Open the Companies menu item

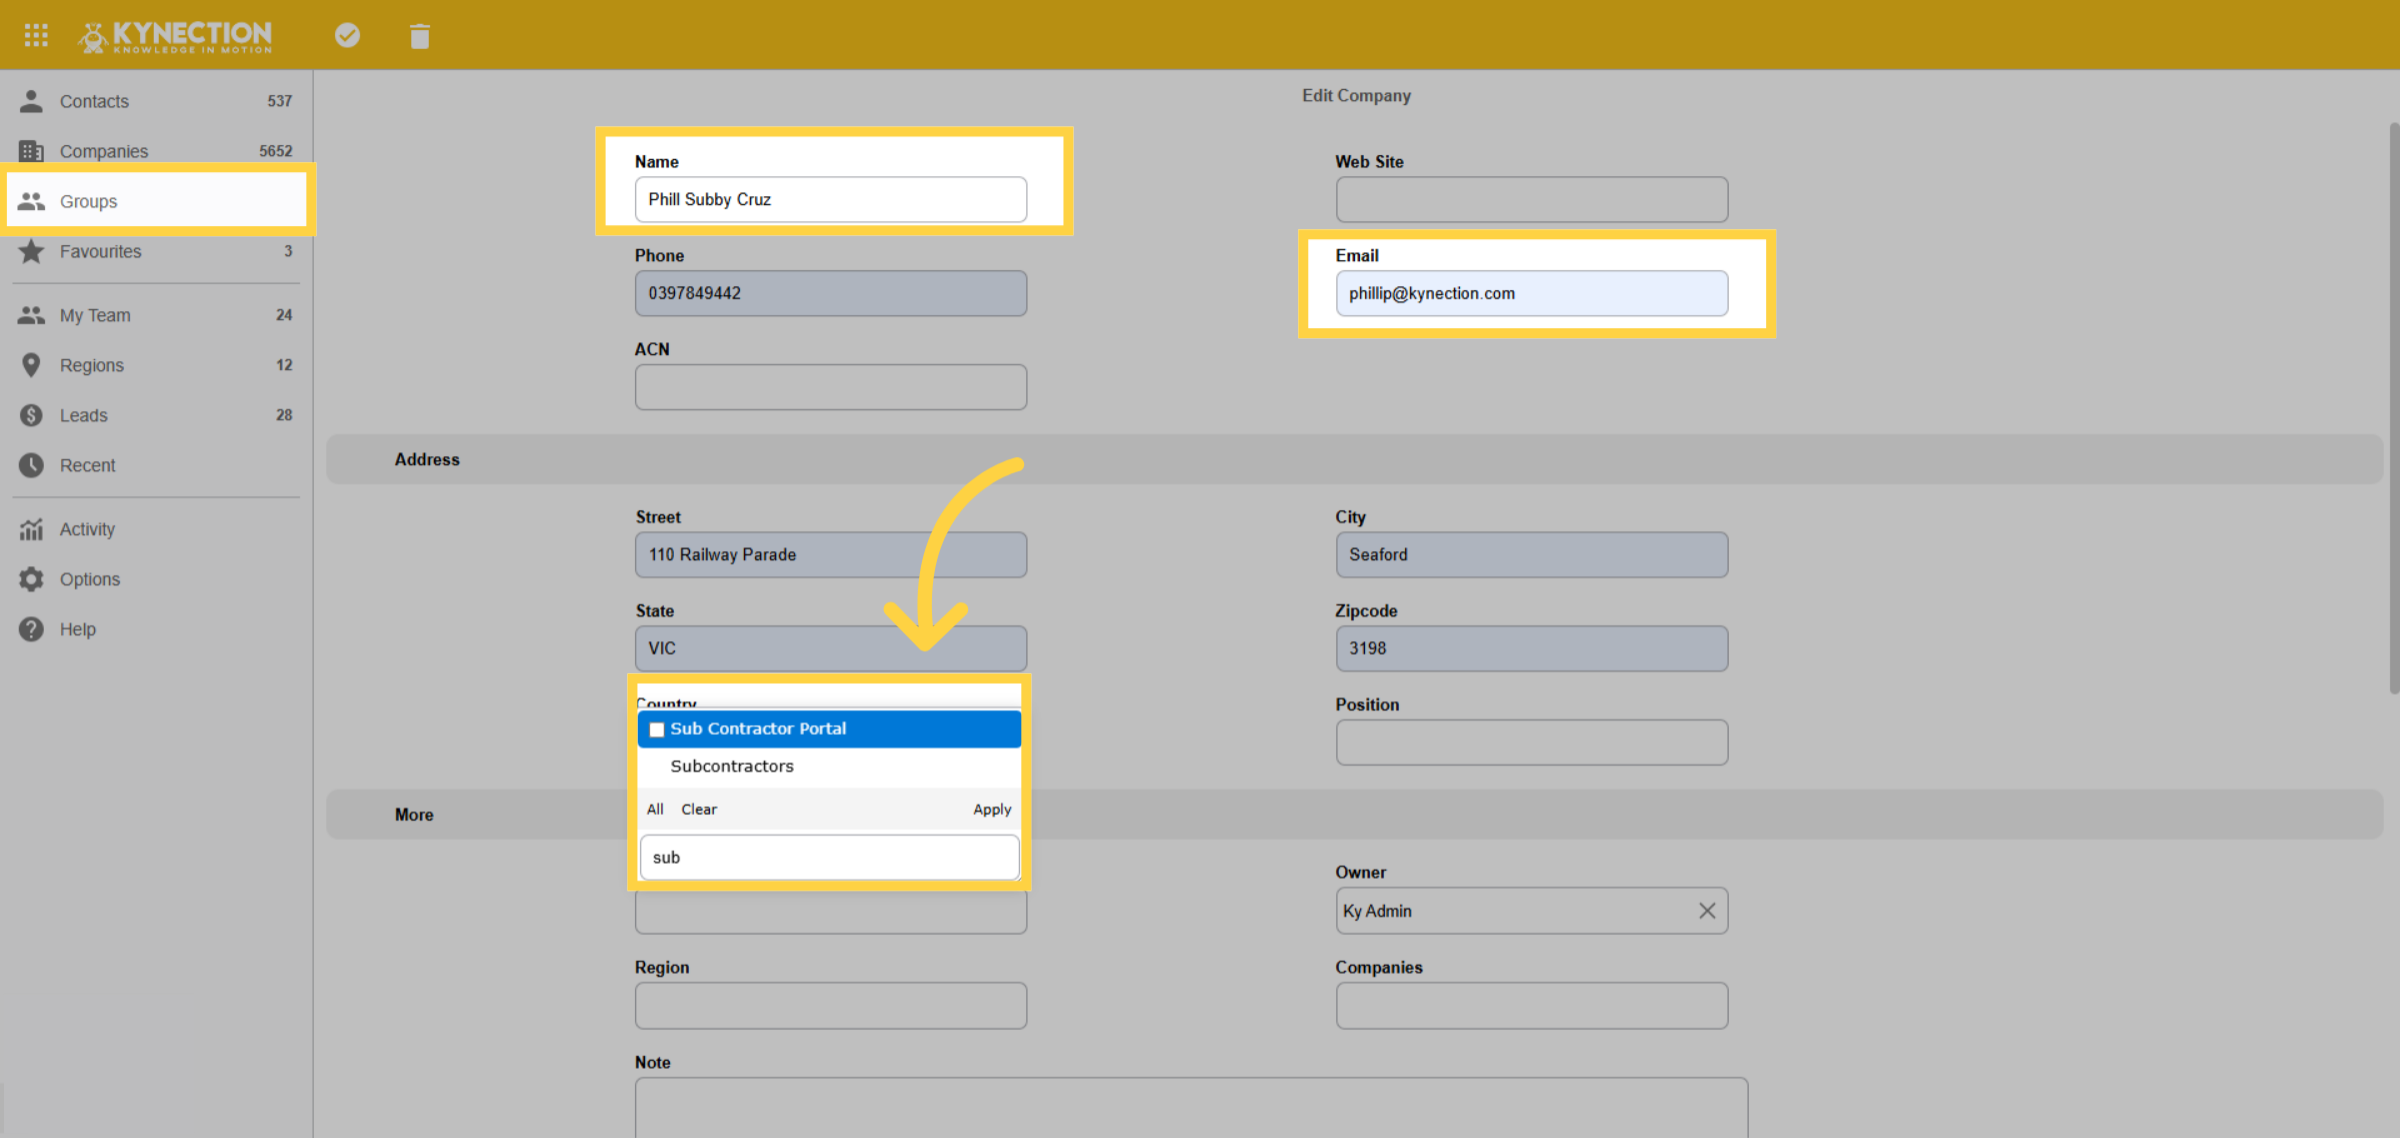pos(156,151)
